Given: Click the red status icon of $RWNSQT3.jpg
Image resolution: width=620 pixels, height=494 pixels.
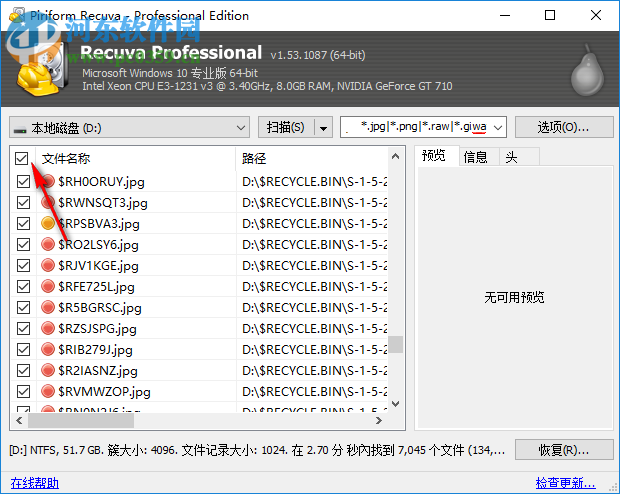Looking at the screenshot, I should click(48, 203).
